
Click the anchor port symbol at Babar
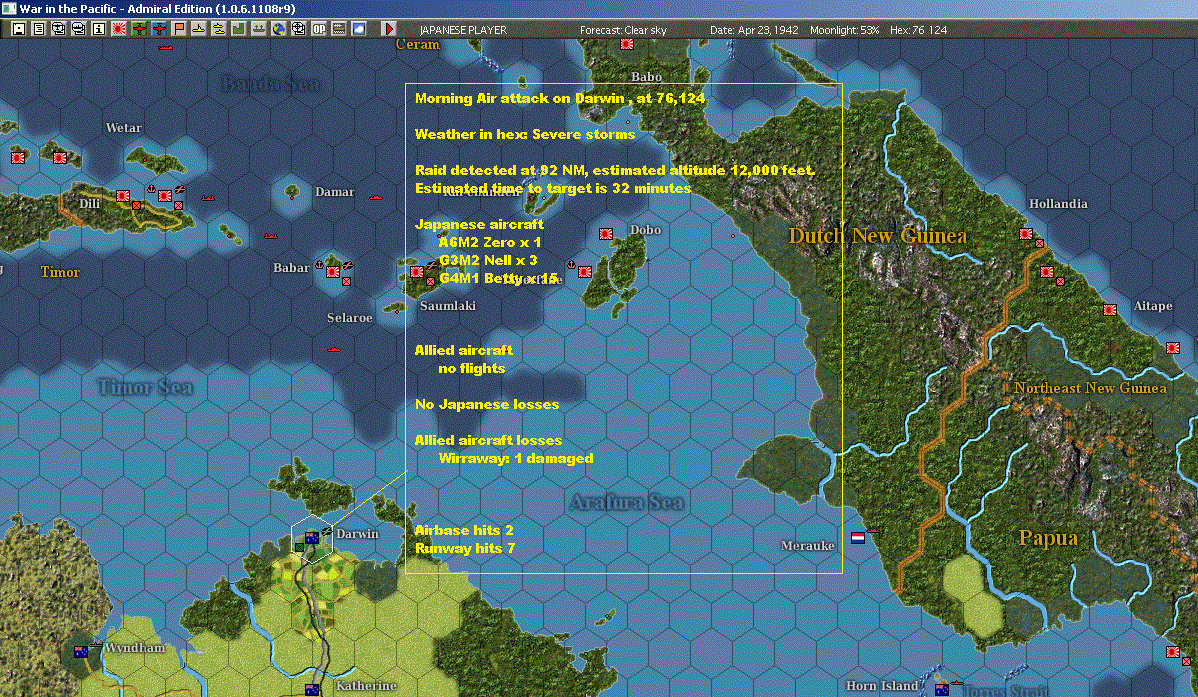coord(319,265)
